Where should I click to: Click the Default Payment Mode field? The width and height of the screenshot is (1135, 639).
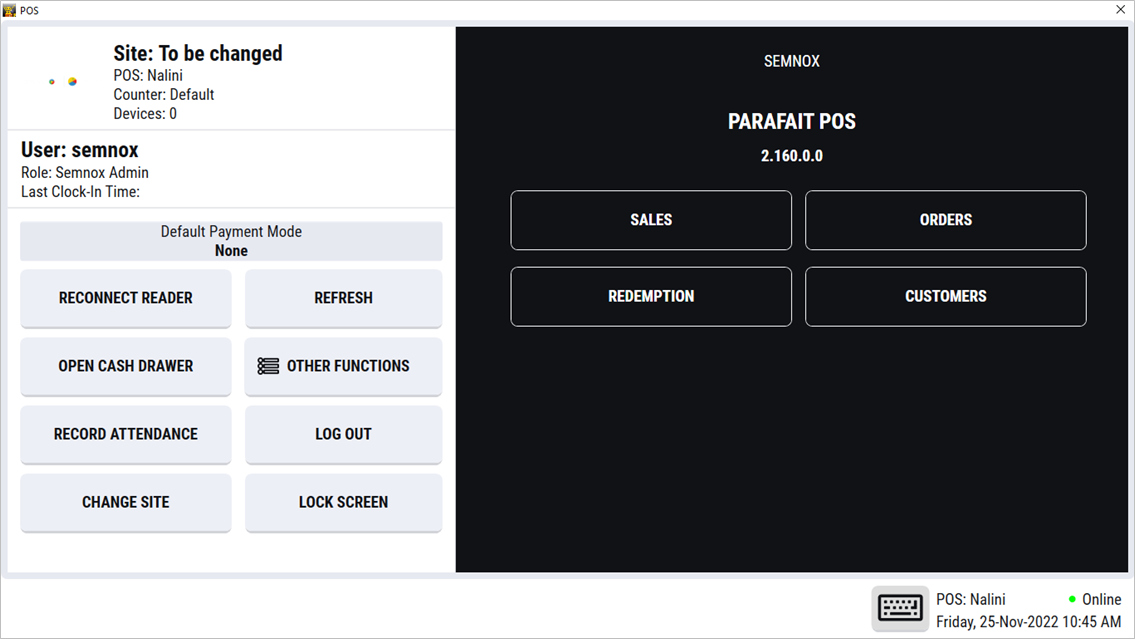tap(231, 241)
